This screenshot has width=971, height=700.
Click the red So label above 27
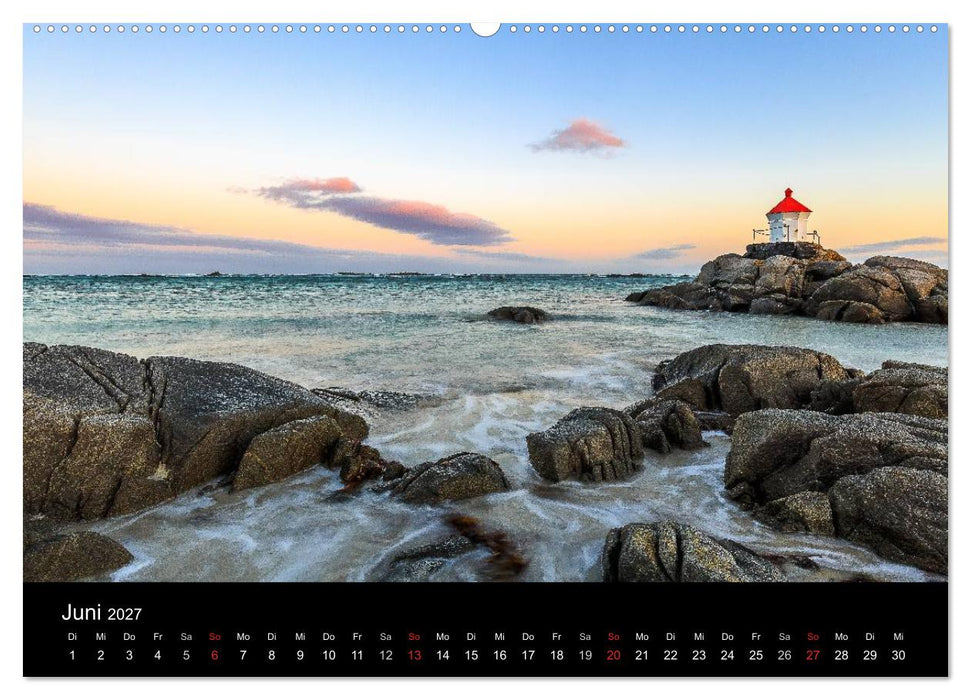[813, 637]
